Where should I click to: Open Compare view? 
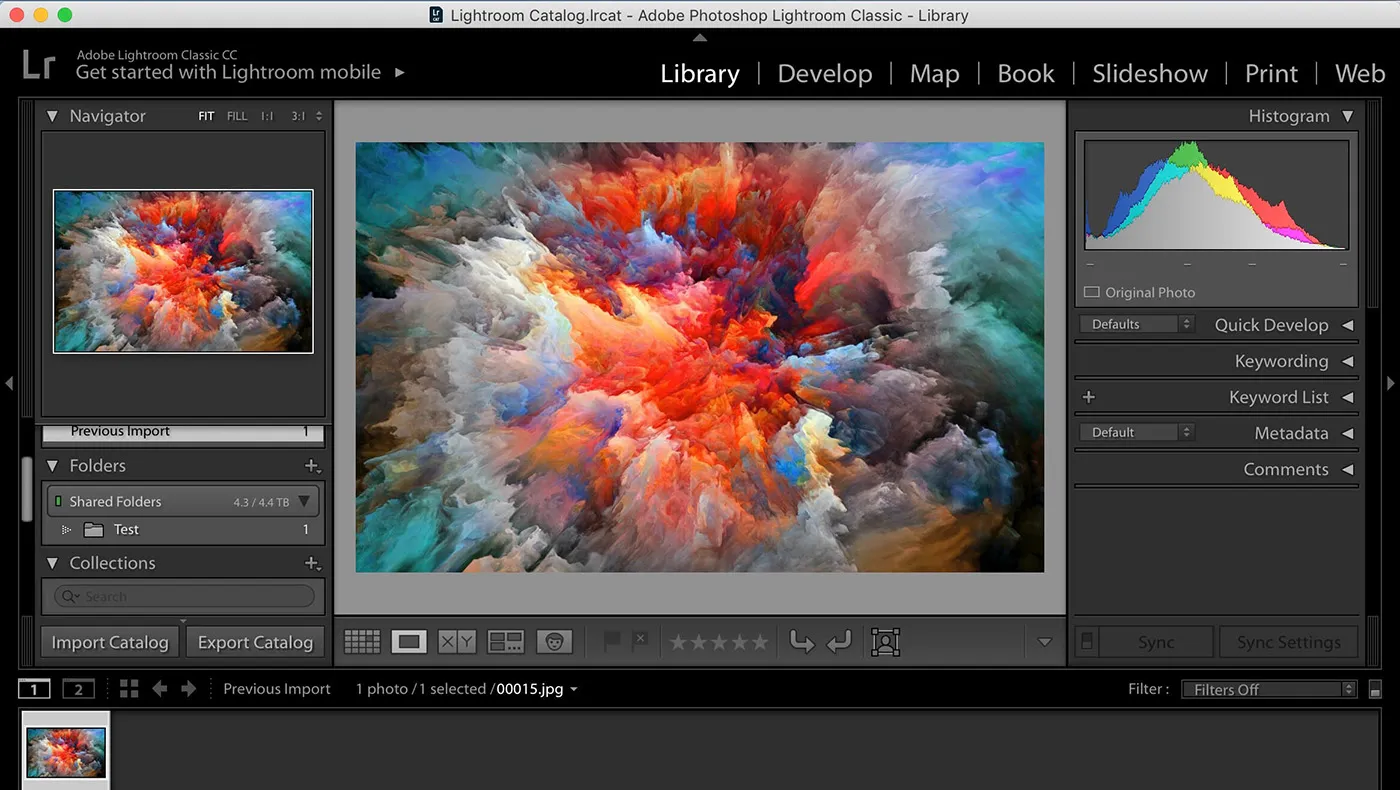point(458,641)
